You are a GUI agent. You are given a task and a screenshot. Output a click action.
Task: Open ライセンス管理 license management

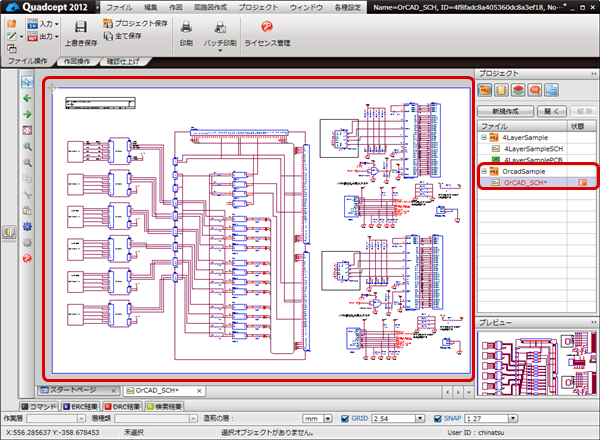tap(268, 28)
